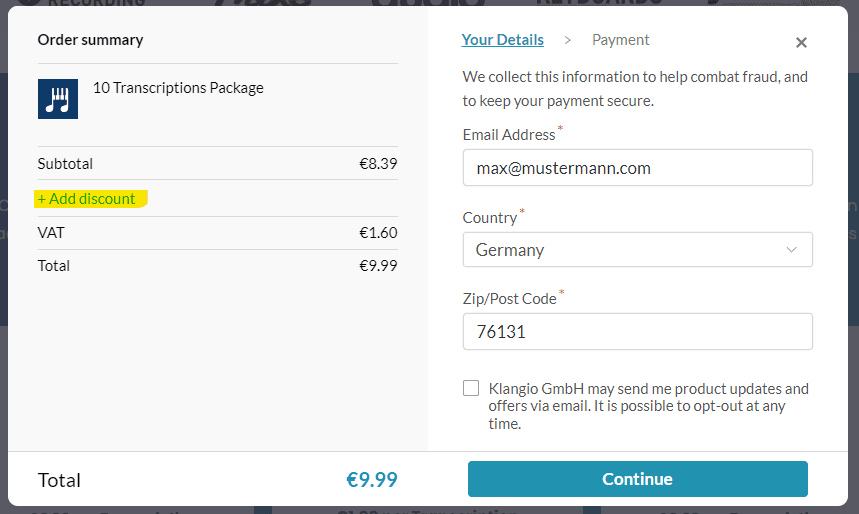Click the Subtotal €8.39 amount
This screenshot has width=859, height=514.
click(378, 164)
